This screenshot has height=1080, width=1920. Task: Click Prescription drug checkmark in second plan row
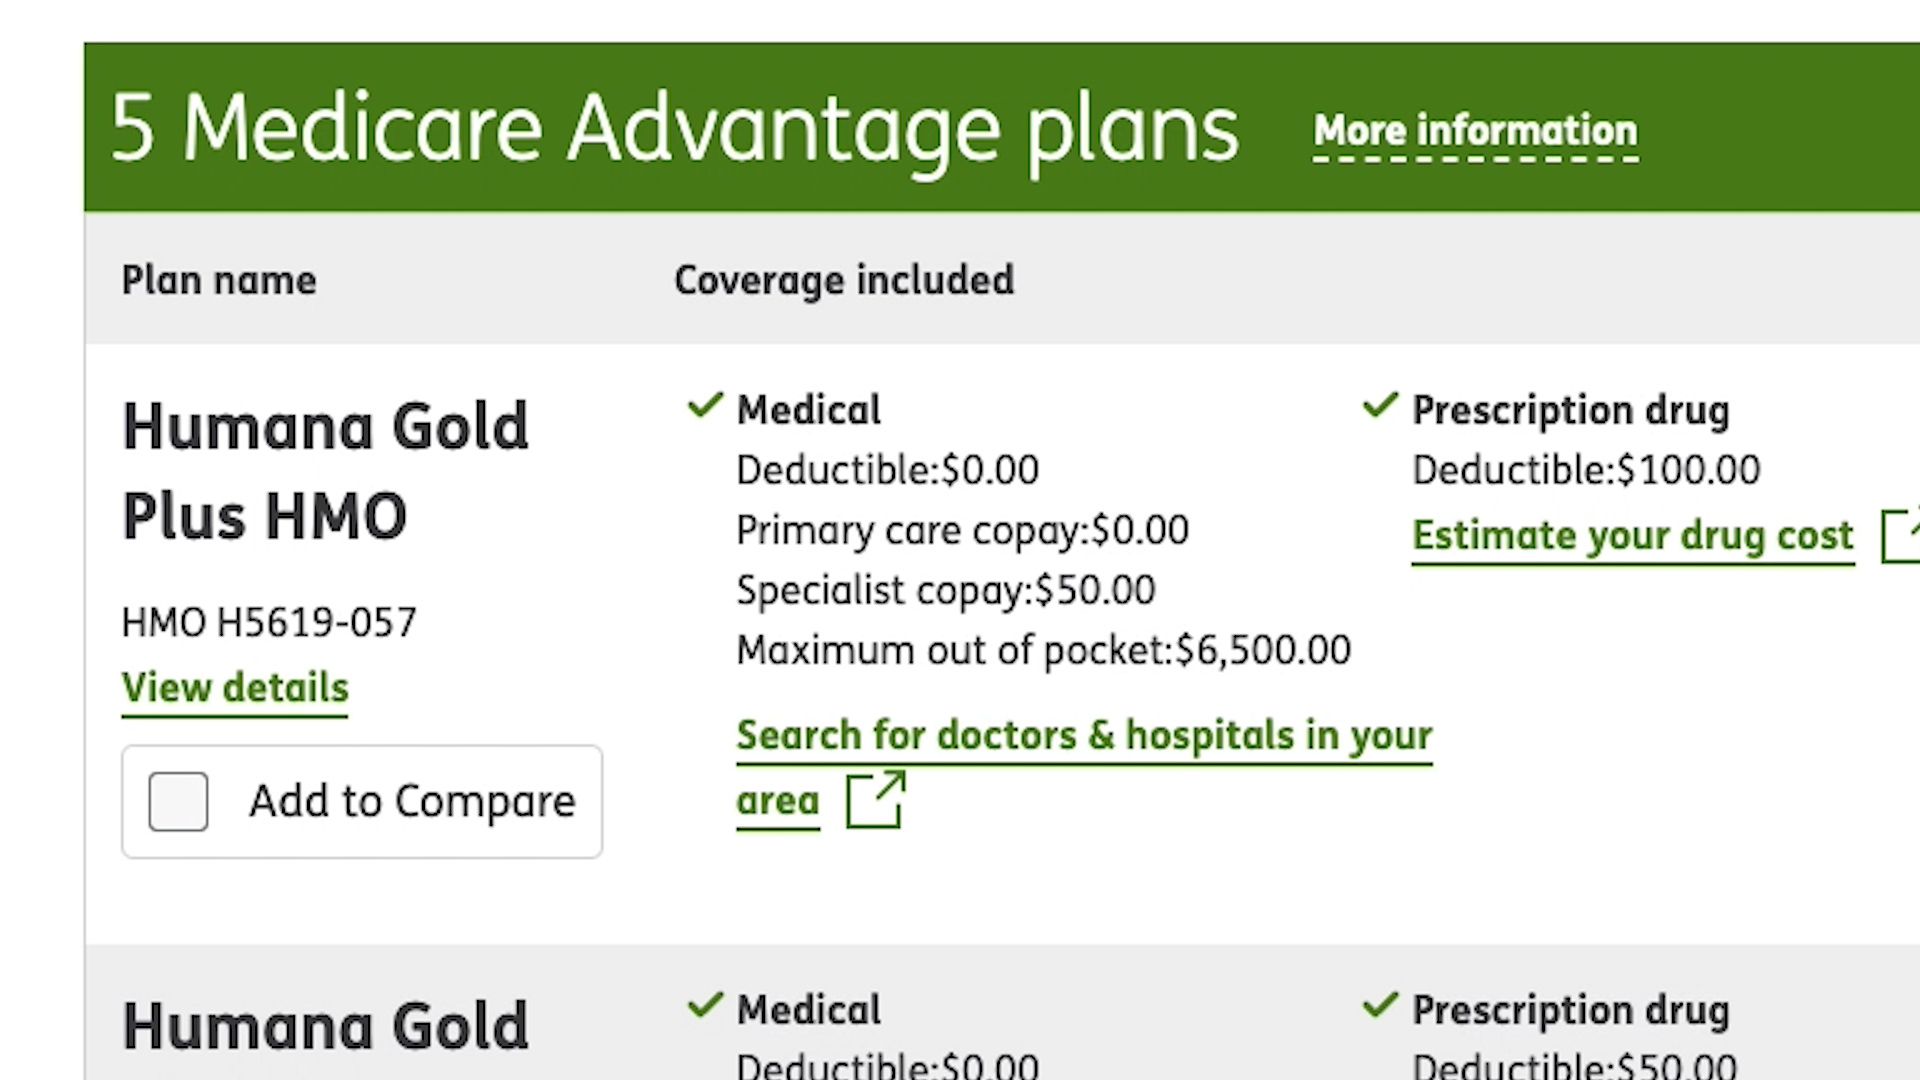click(1380, 1004)
